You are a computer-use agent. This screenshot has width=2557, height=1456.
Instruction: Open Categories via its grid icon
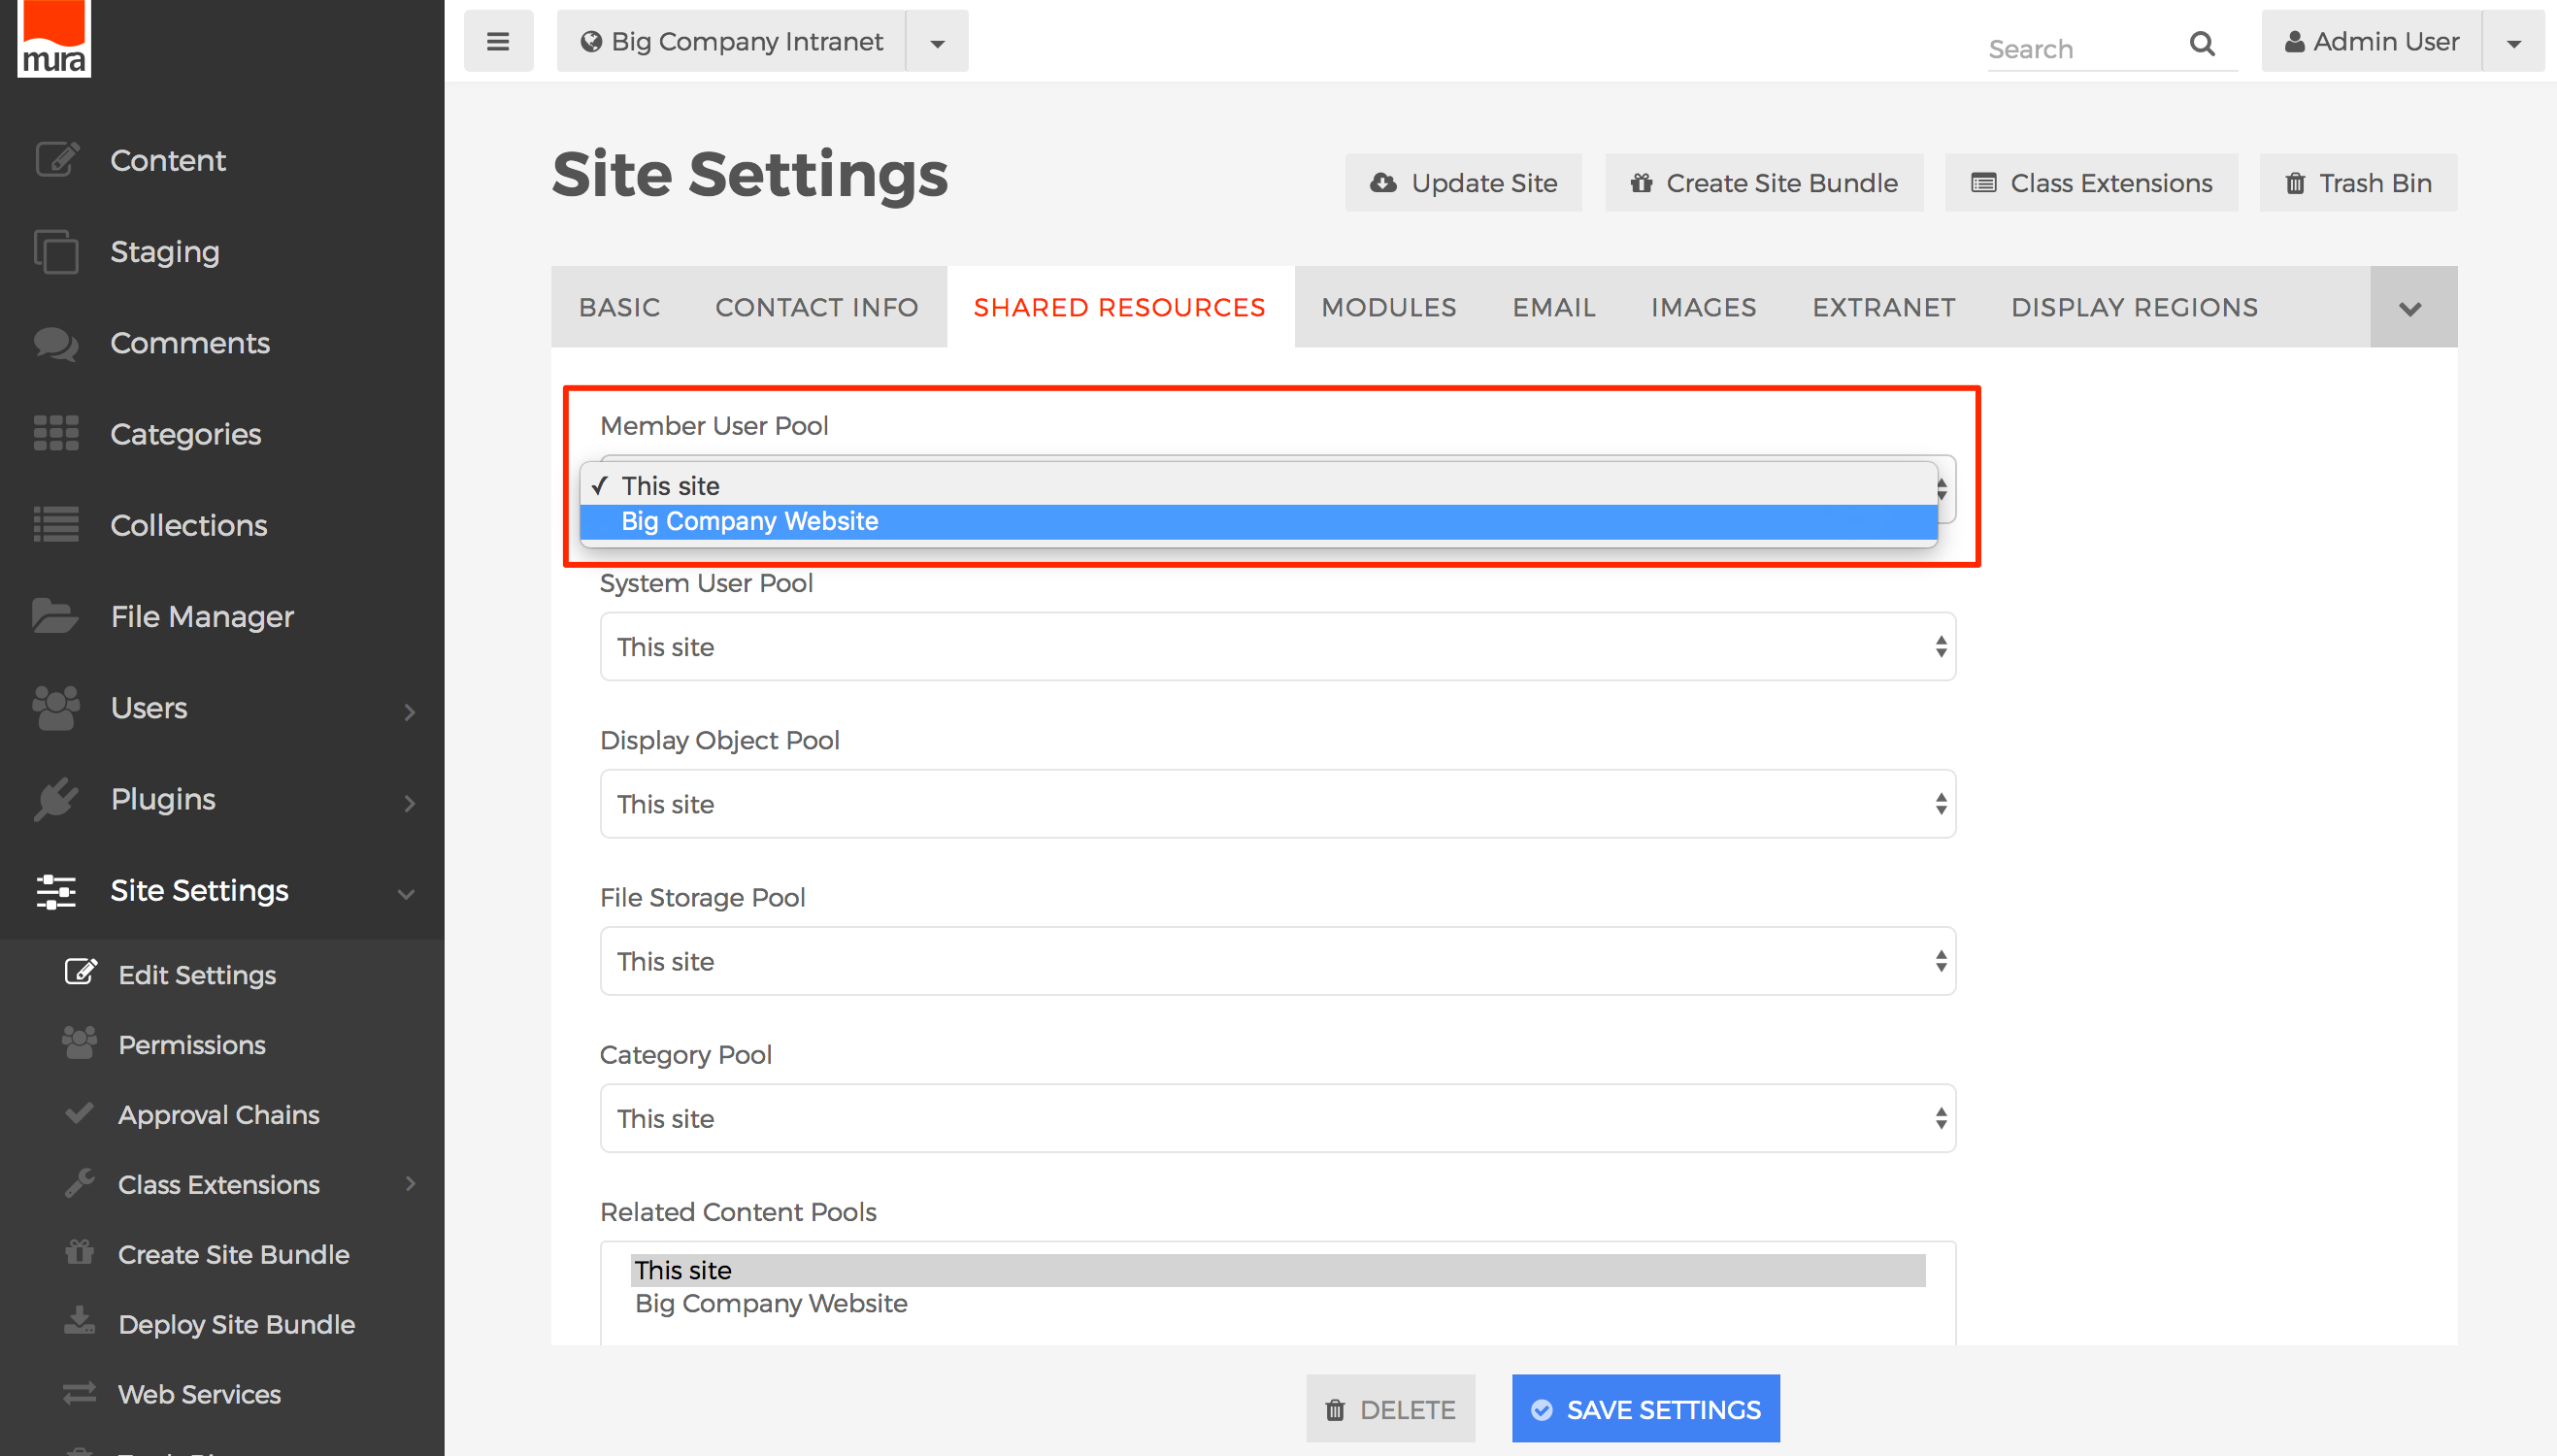(56, 434)
